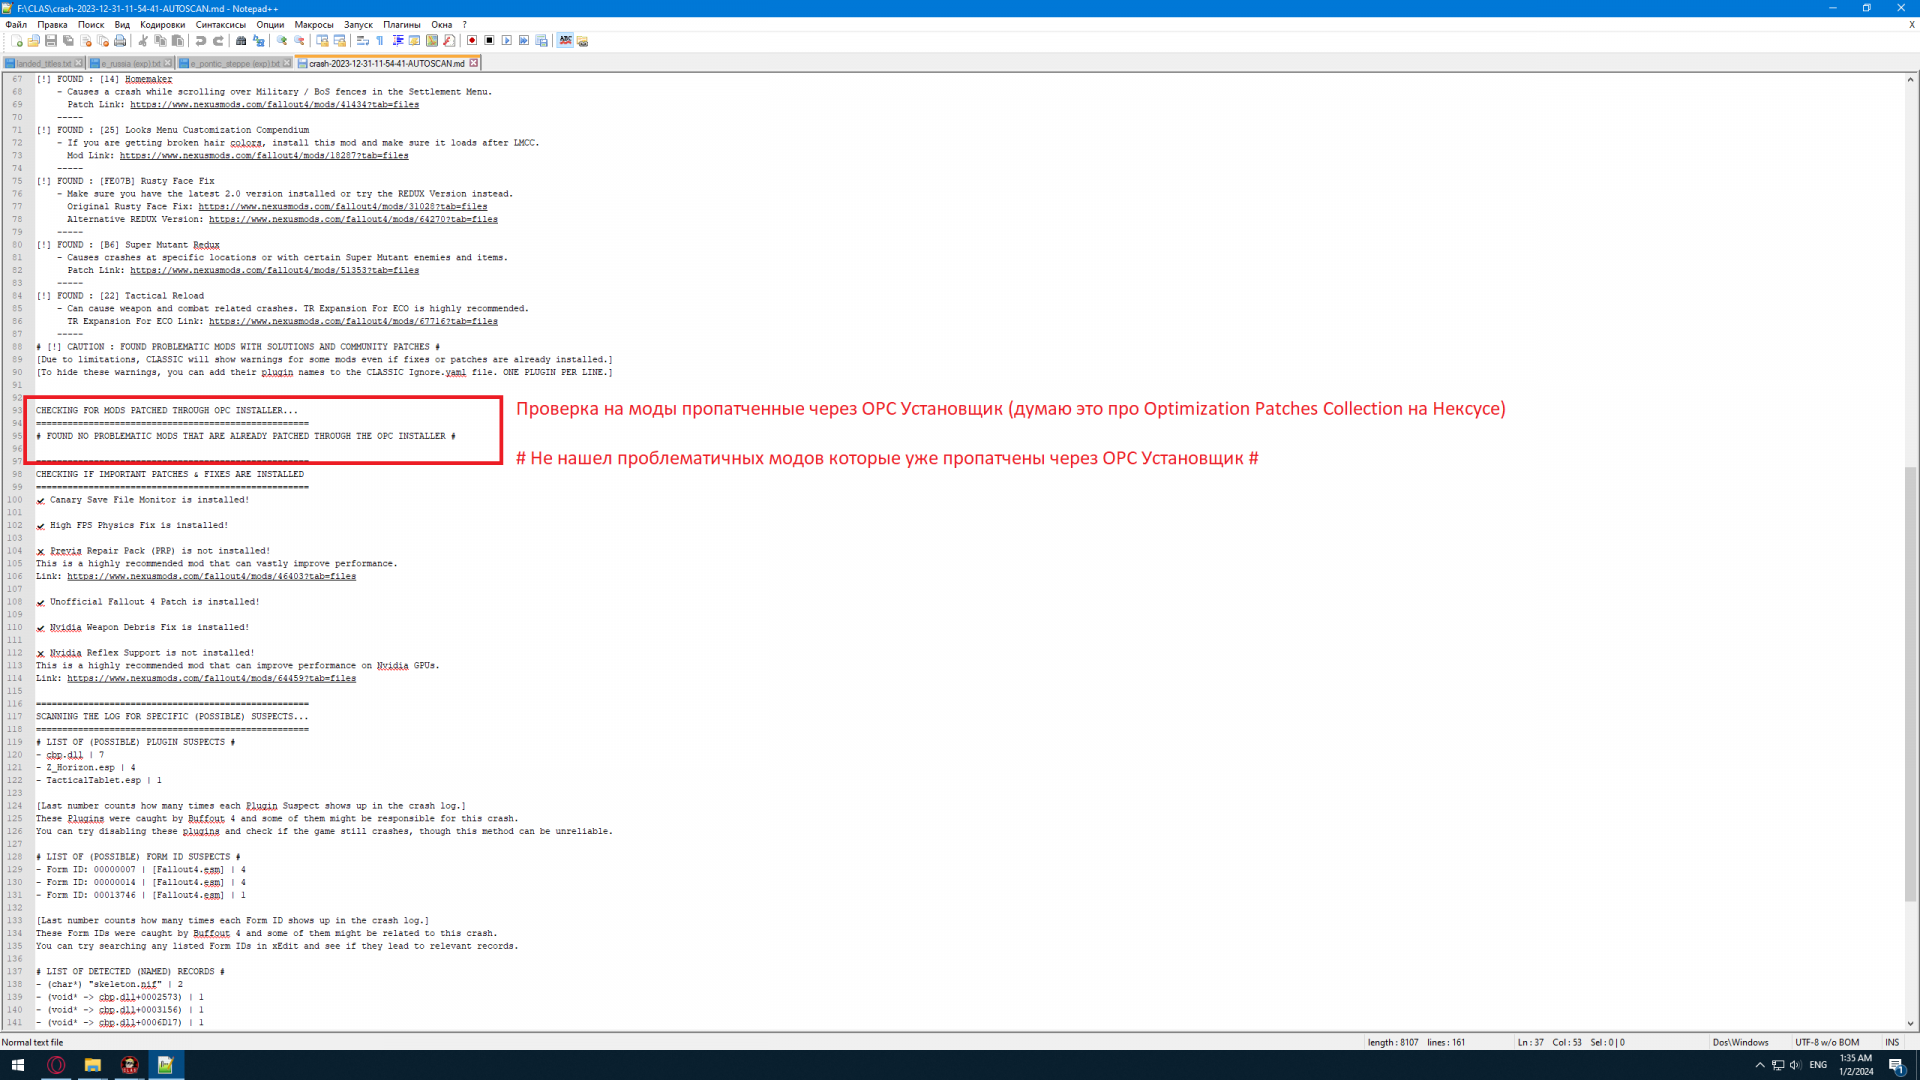The width and height of the screenshot is (1920, 1080).
Task: Click the Print toolbar icon
Action: 120,41
